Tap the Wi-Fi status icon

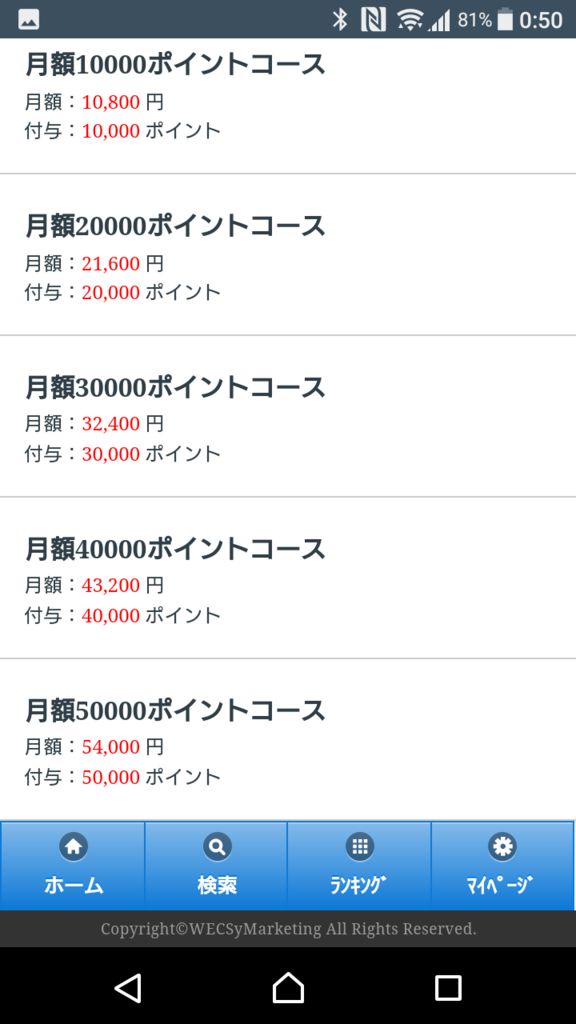tap(409, 20)
